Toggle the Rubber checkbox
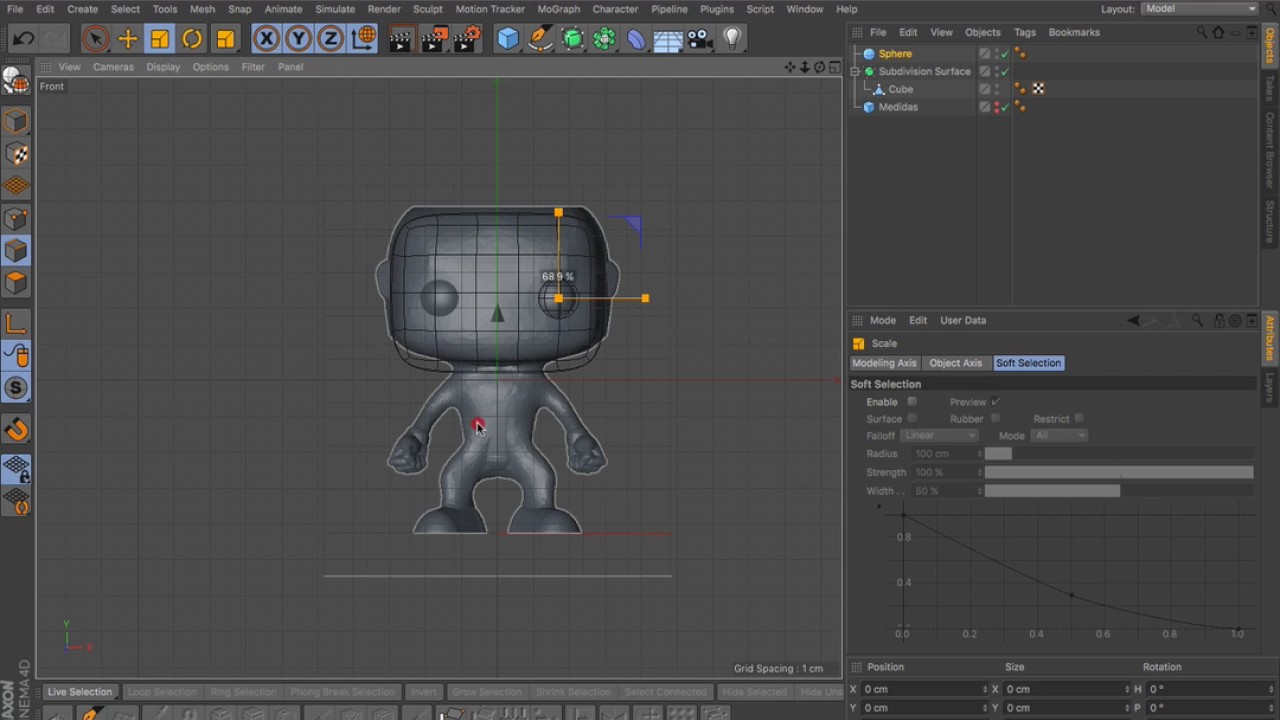Viewport: 1280px width, 720px height. [x=995, y=419]
